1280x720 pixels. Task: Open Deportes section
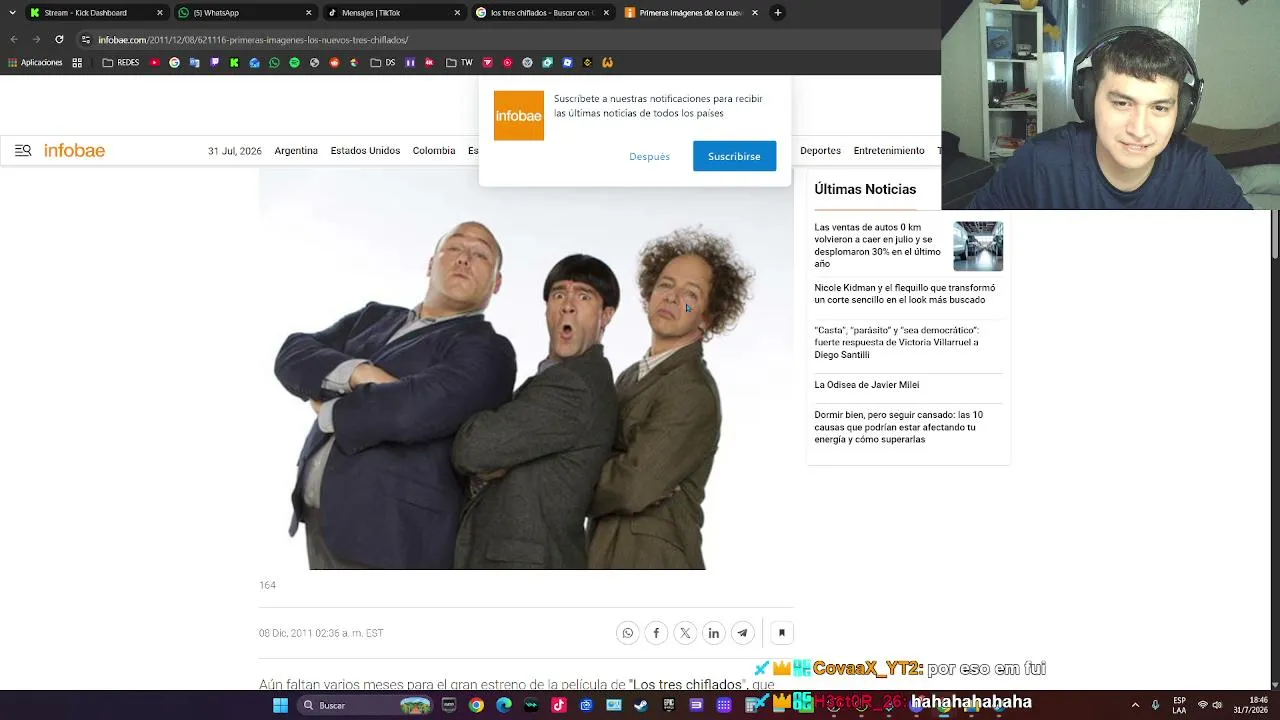click(x=820, y=151)
